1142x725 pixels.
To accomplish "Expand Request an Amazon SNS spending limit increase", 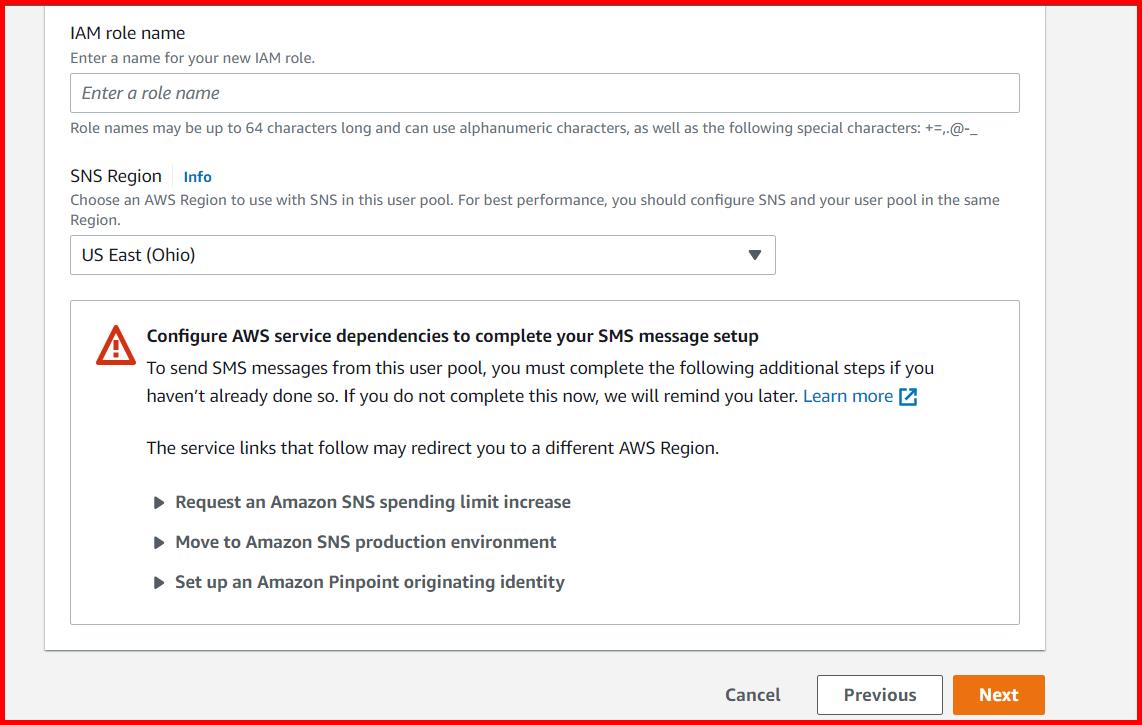I will pos(372,502).
